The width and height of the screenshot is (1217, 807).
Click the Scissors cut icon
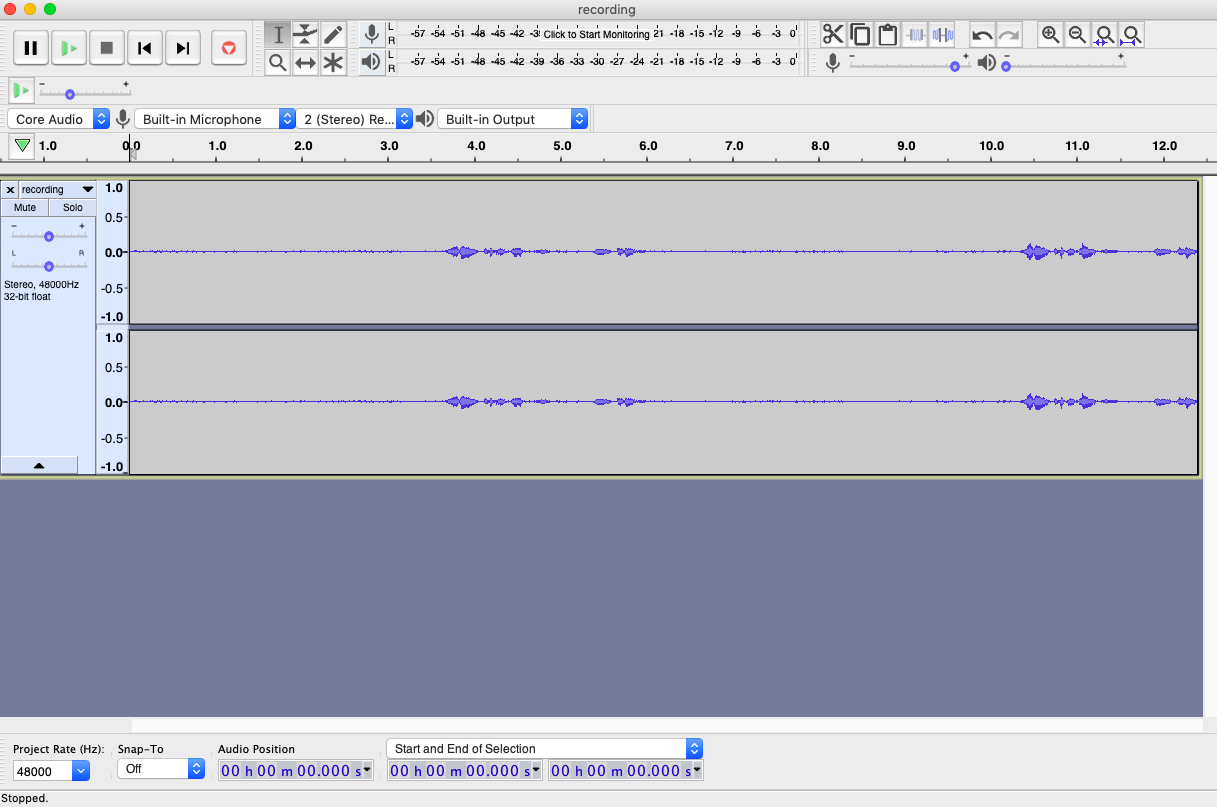tap(833, 34)
